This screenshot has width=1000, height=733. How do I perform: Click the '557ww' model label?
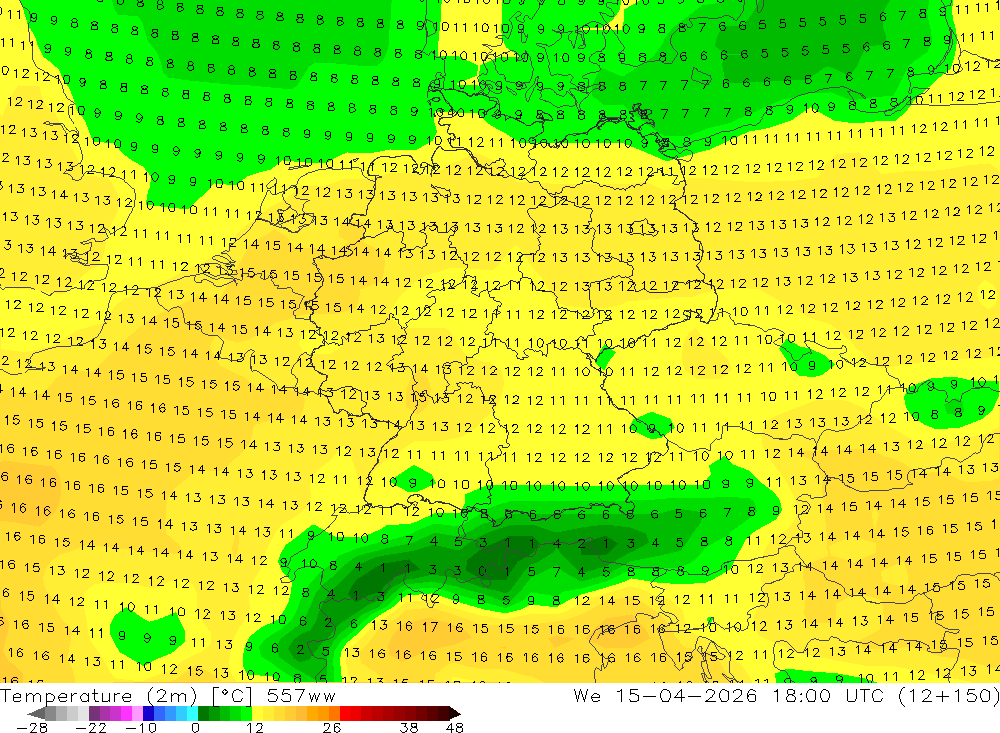tap(301, 696)
